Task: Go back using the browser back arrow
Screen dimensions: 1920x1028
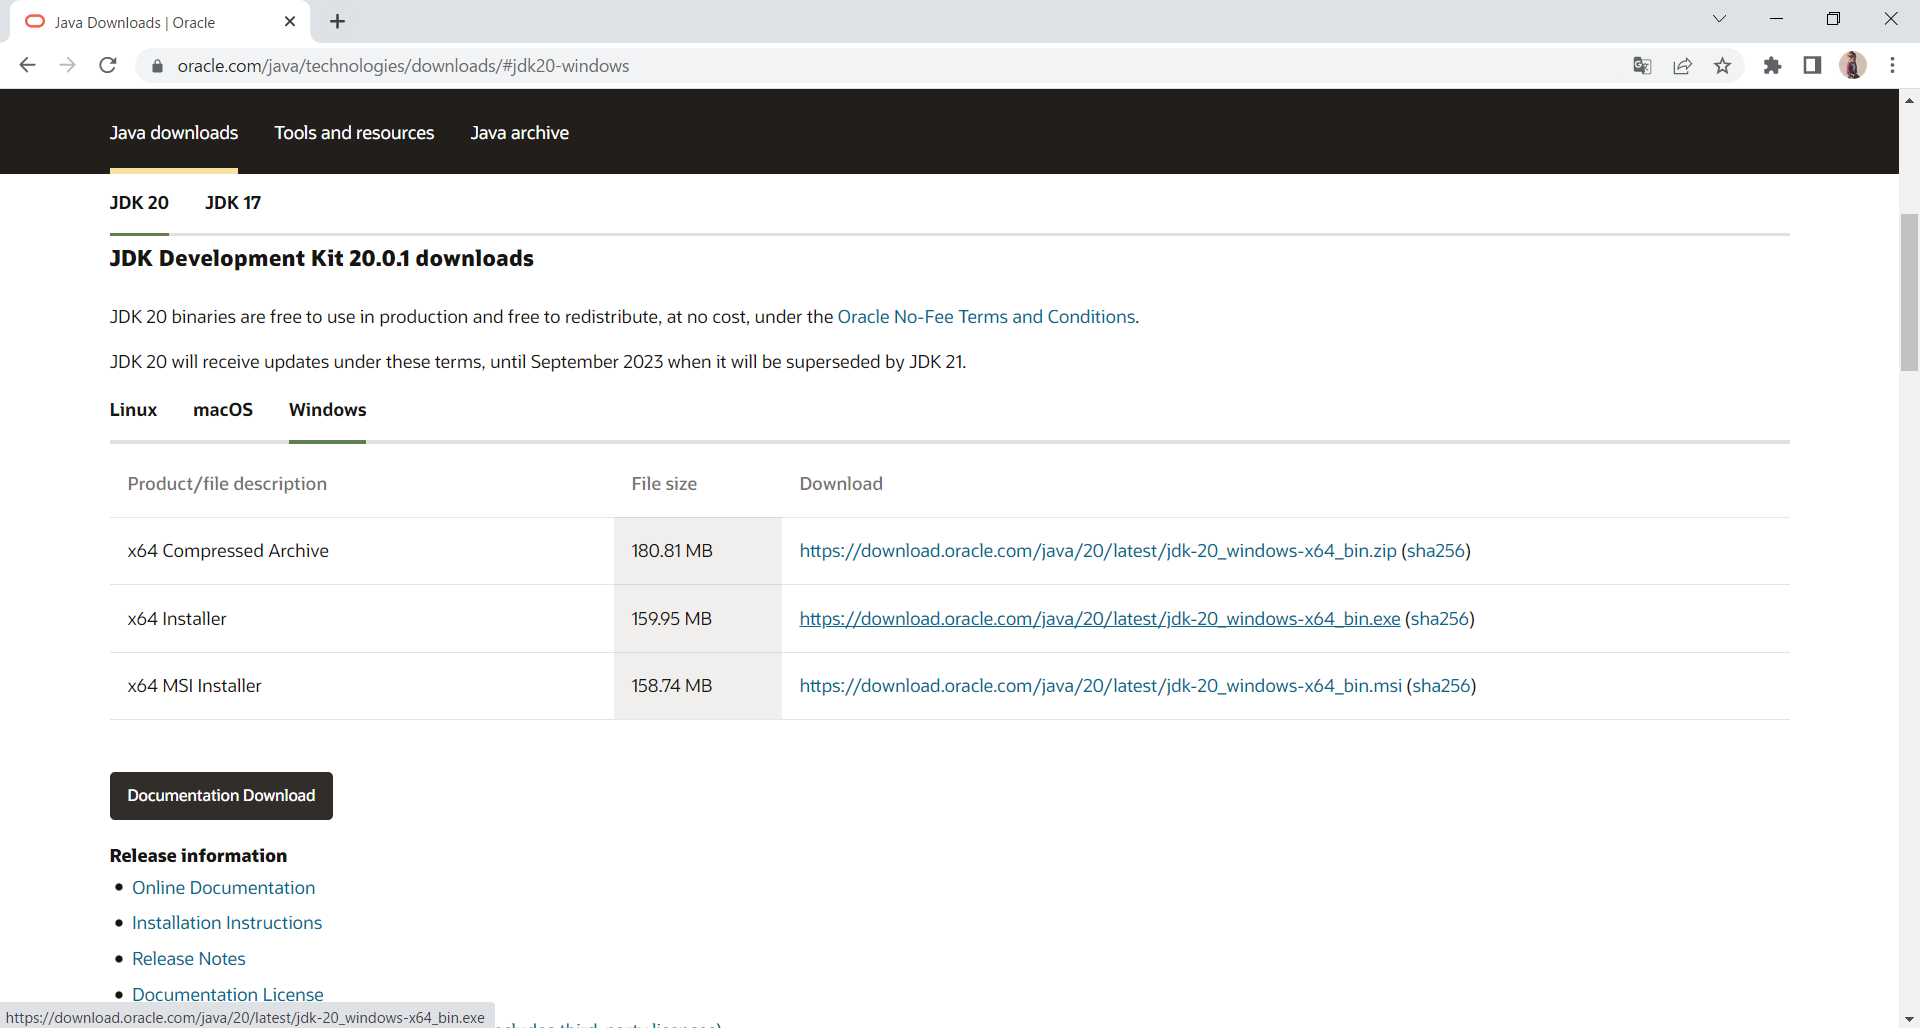Action: click(28, 66)
